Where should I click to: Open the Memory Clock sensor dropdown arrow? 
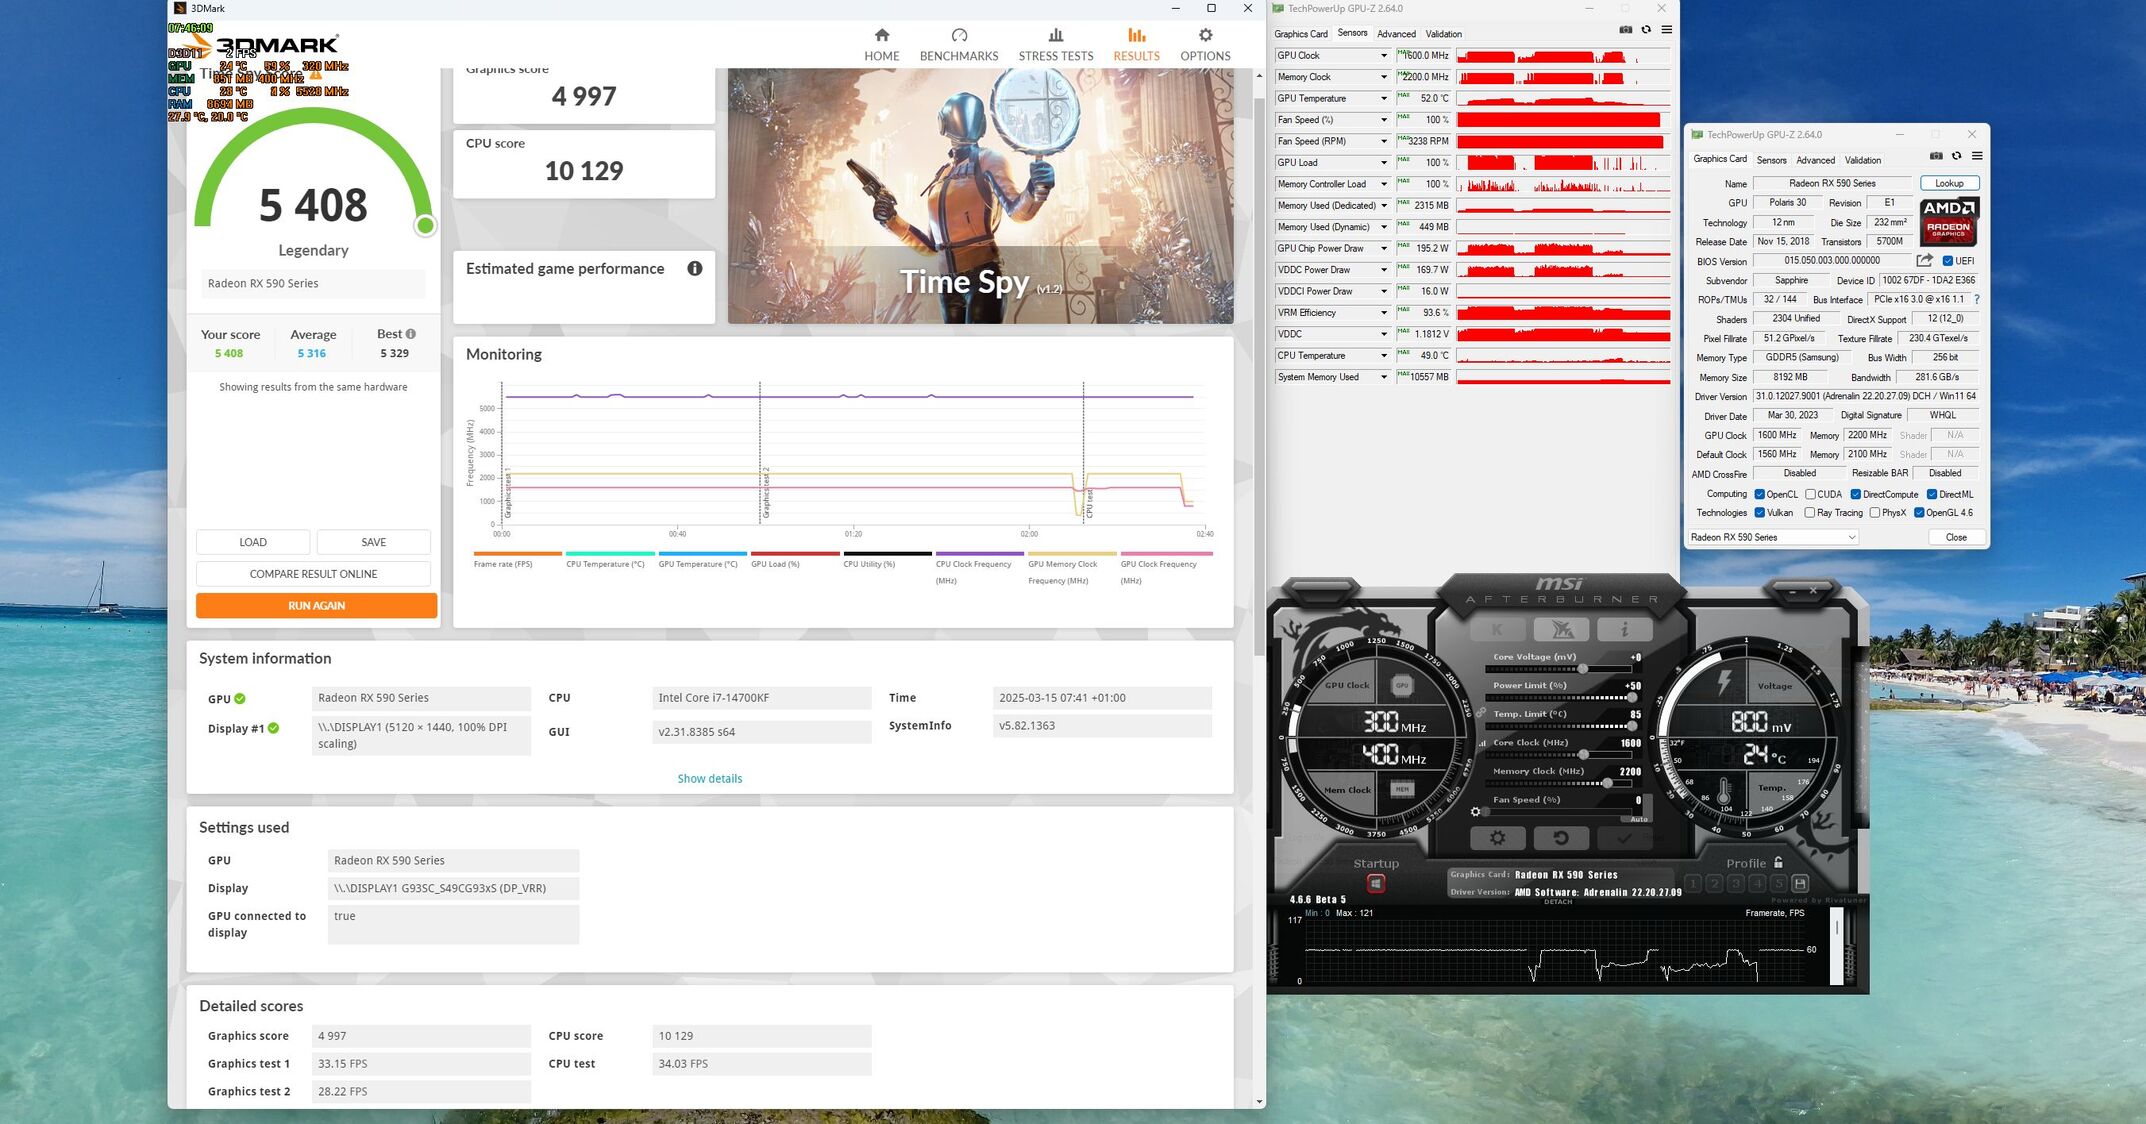point(1384,77)
